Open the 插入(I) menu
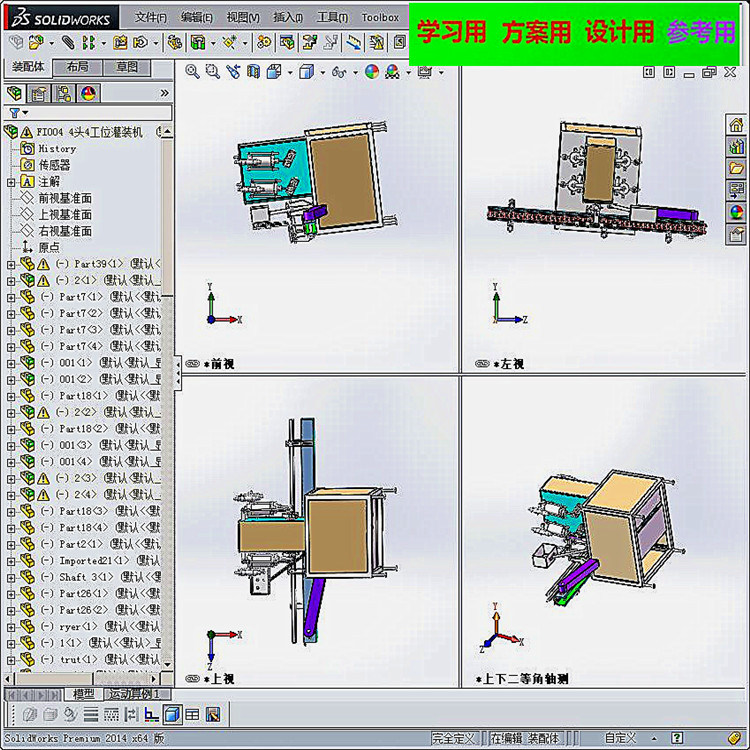 tap(288, 18)
